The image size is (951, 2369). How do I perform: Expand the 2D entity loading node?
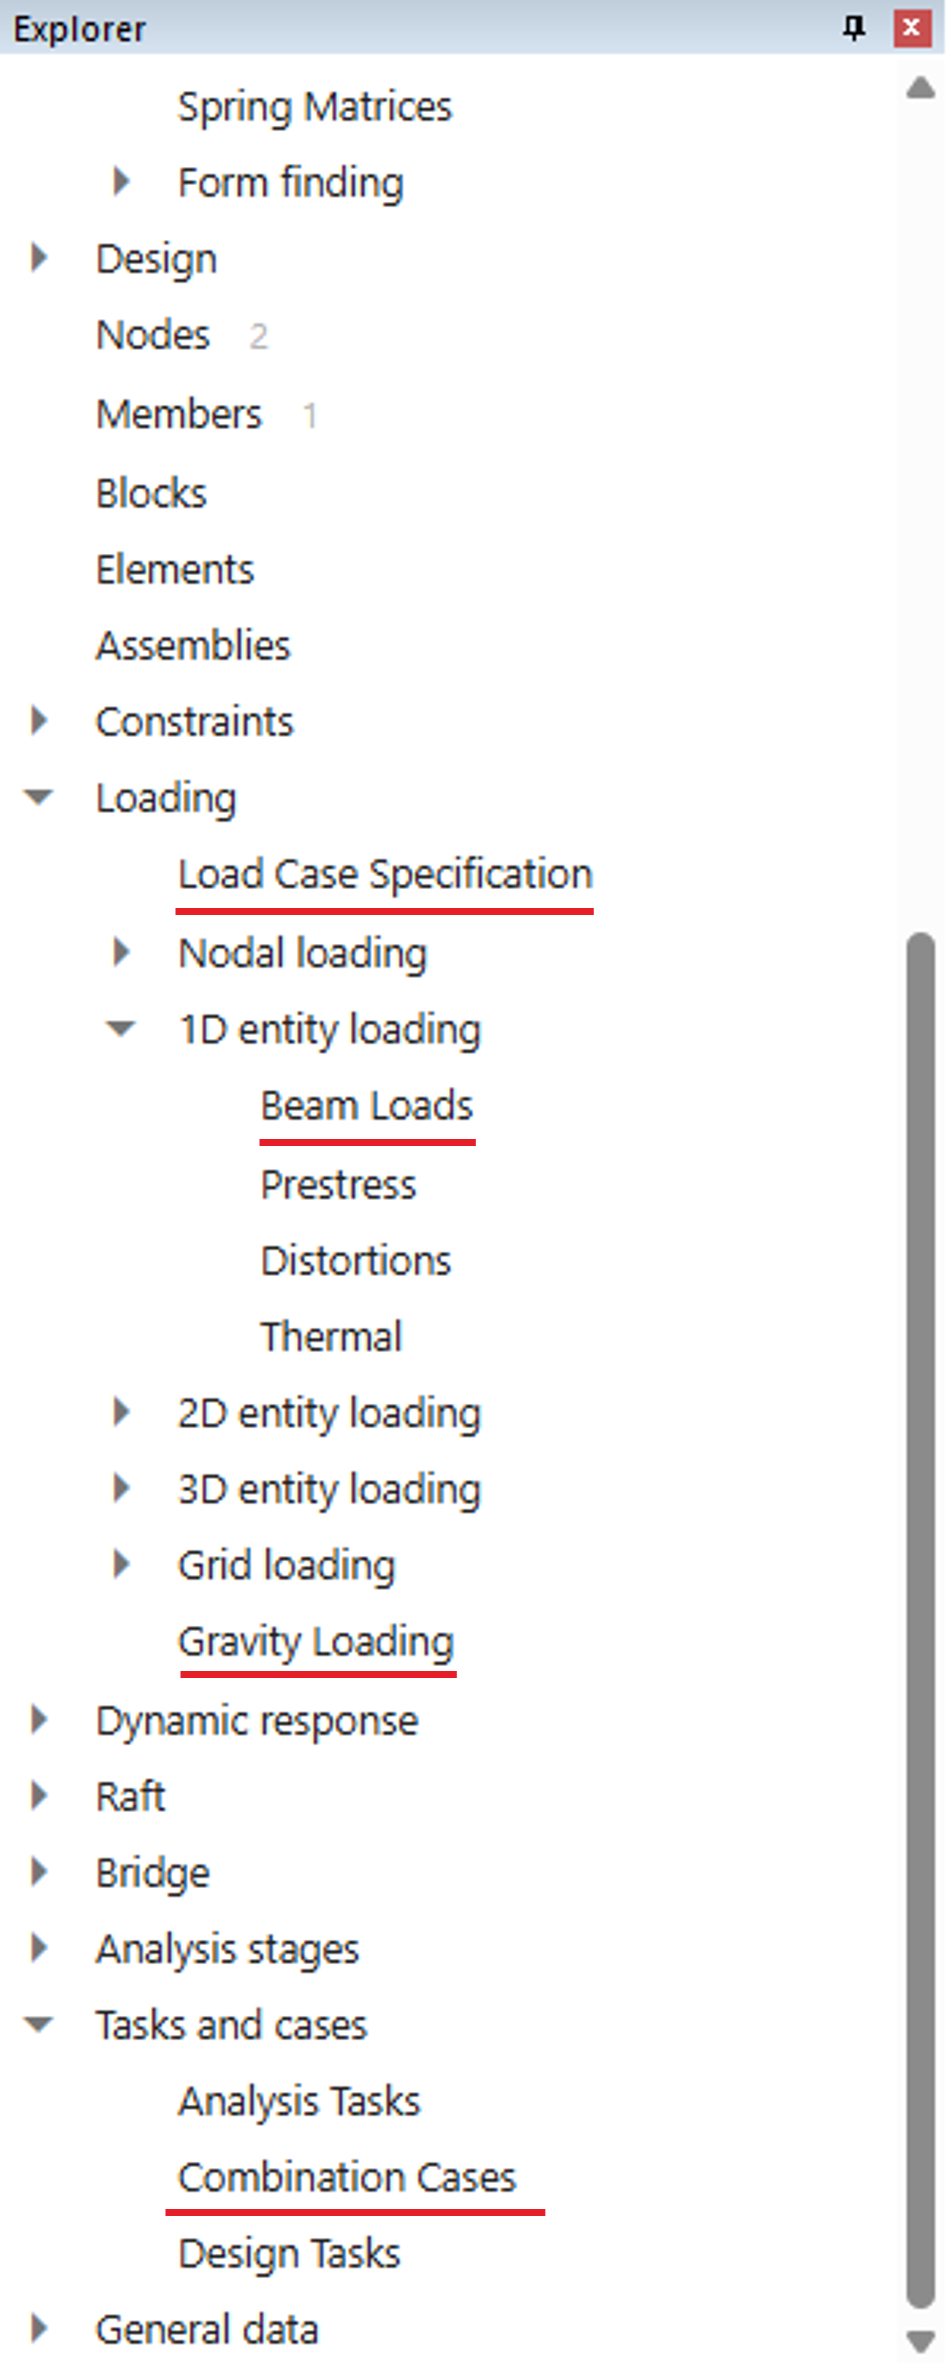[x=121, y=1412]
